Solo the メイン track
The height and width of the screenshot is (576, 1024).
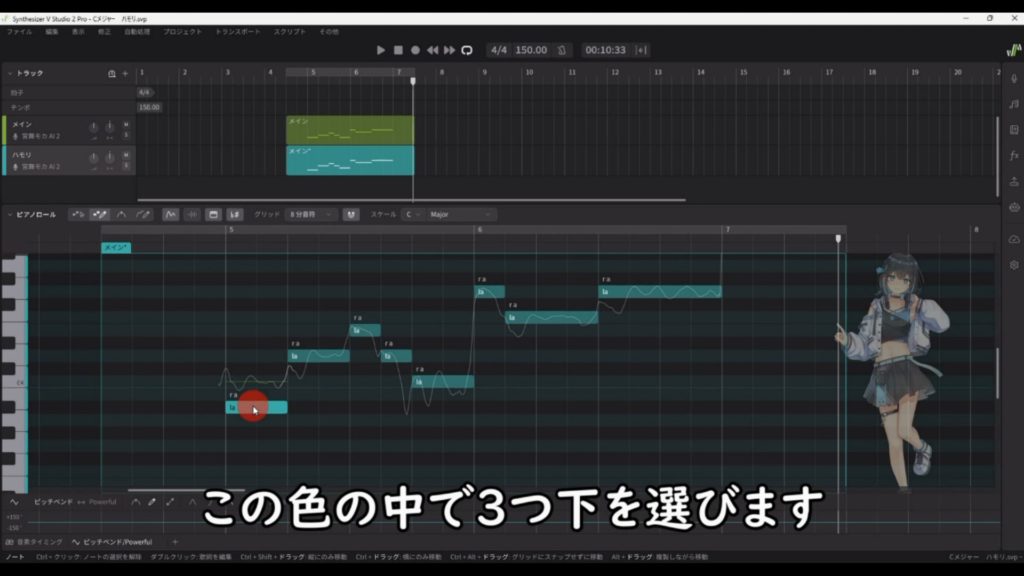pos(126,135)
